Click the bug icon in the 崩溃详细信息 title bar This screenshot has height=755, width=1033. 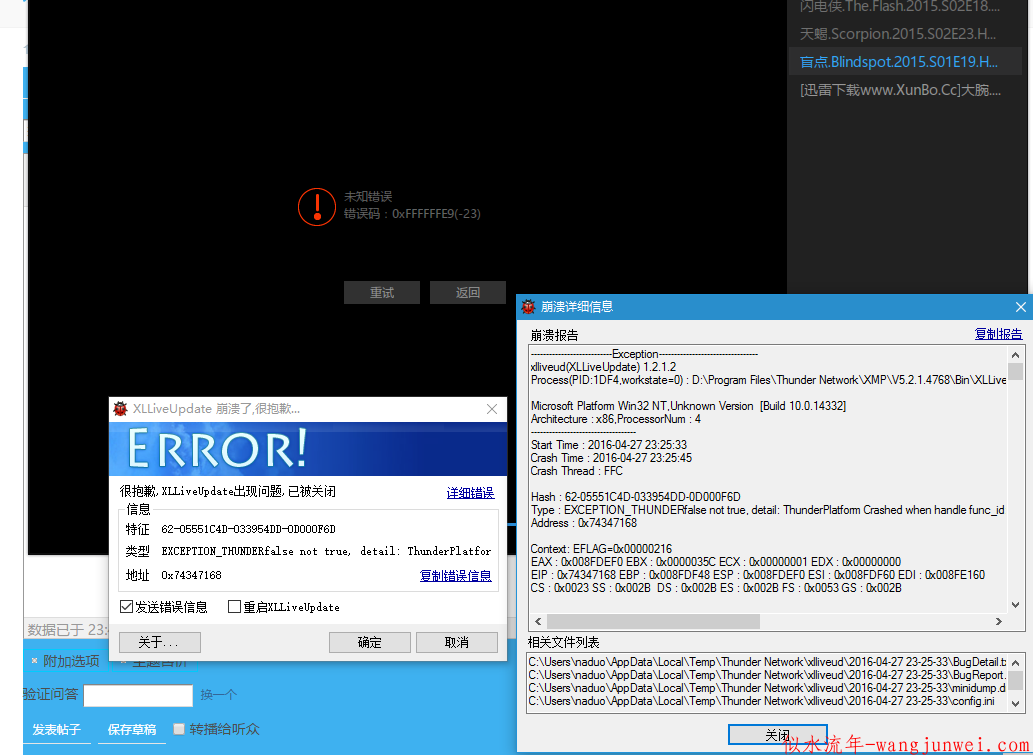(528, 307)
